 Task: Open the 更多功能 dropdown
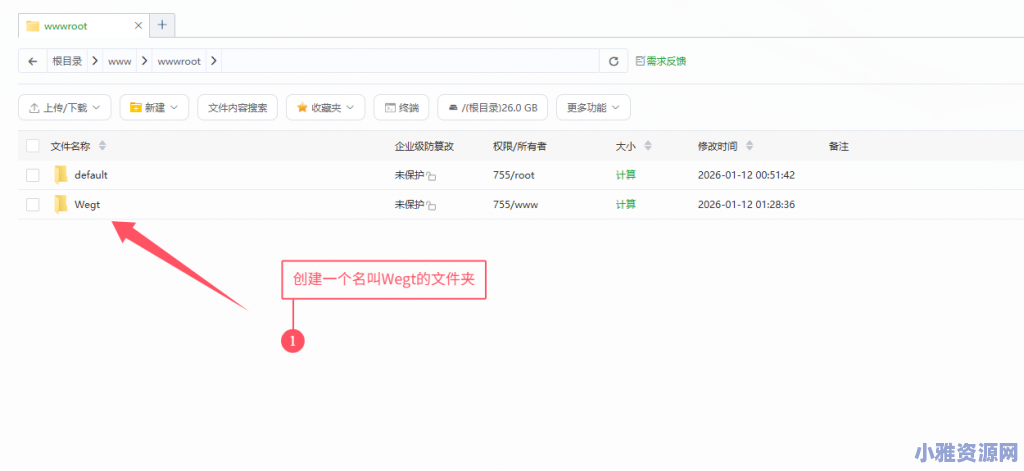(593, 108)
